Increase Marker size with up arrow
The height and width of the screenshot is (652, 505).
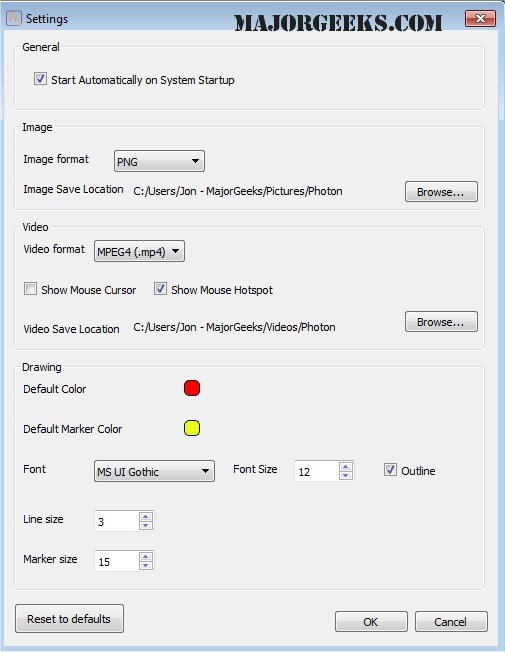145,556
